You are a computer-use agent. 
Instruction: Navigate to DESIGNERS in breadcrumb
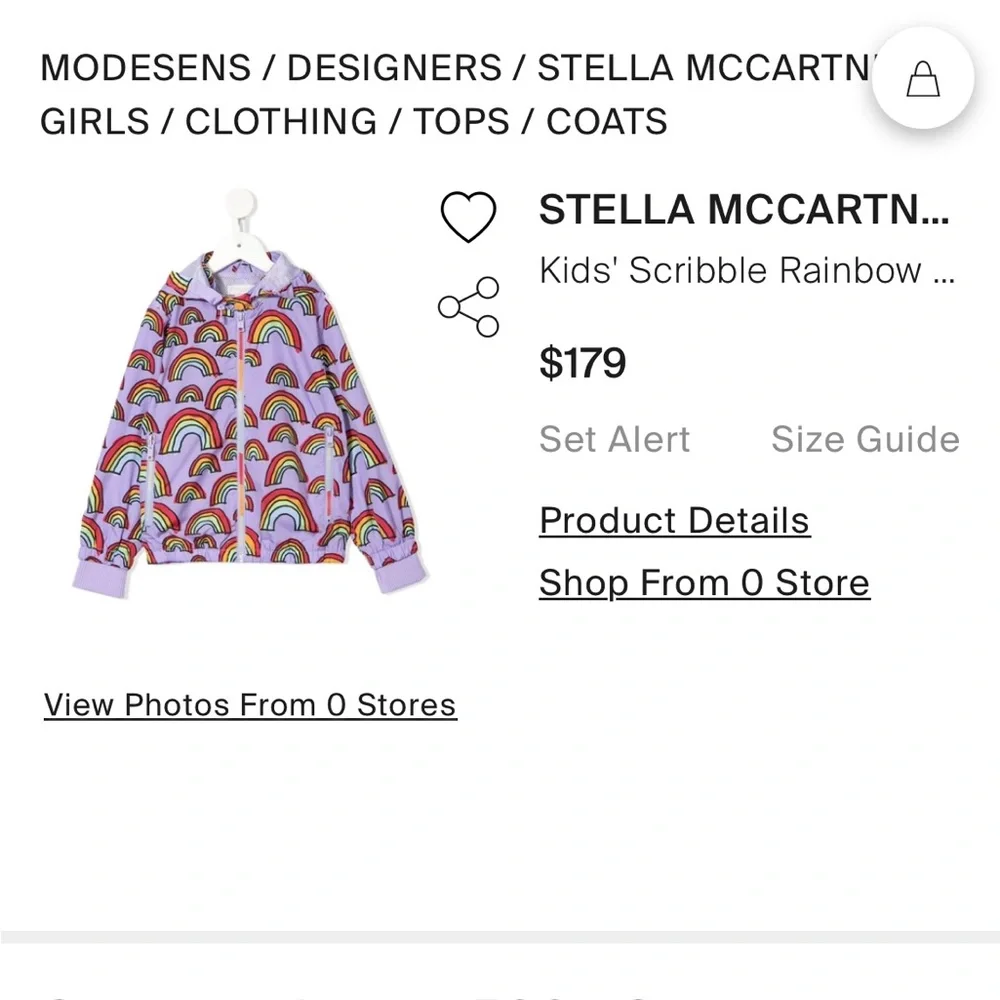pos(391,67)
